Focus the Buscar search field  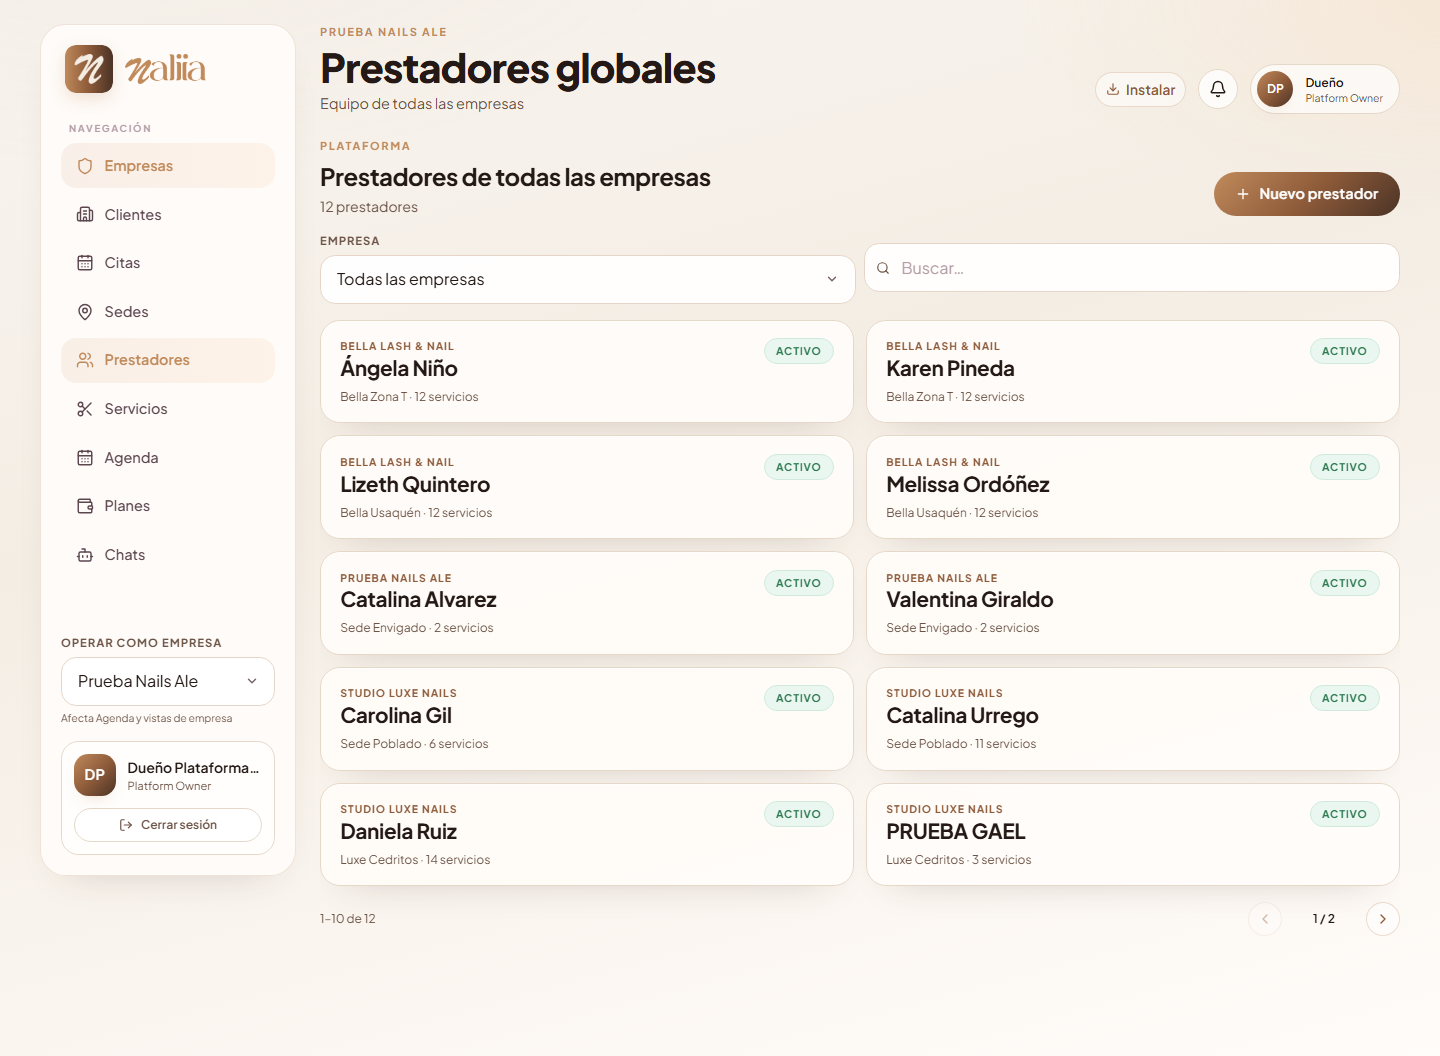(x=1132, y=268)
